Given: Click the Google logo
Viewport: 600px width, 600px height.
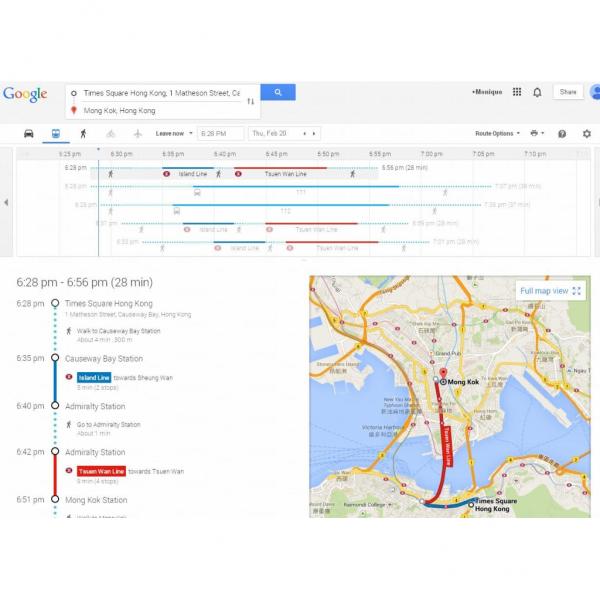Looking at the screenshot, I should pos(25,94).
